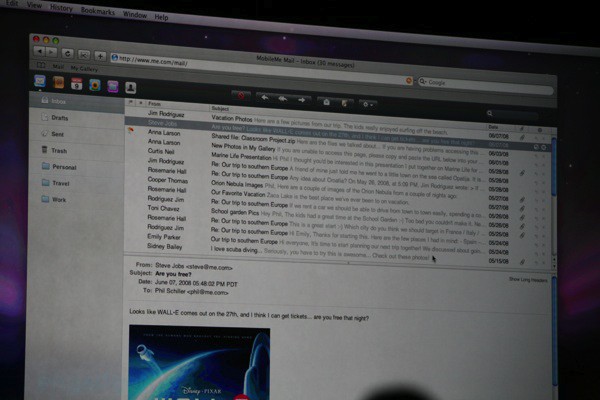Click the Reply All double-arrow icon

283,99
